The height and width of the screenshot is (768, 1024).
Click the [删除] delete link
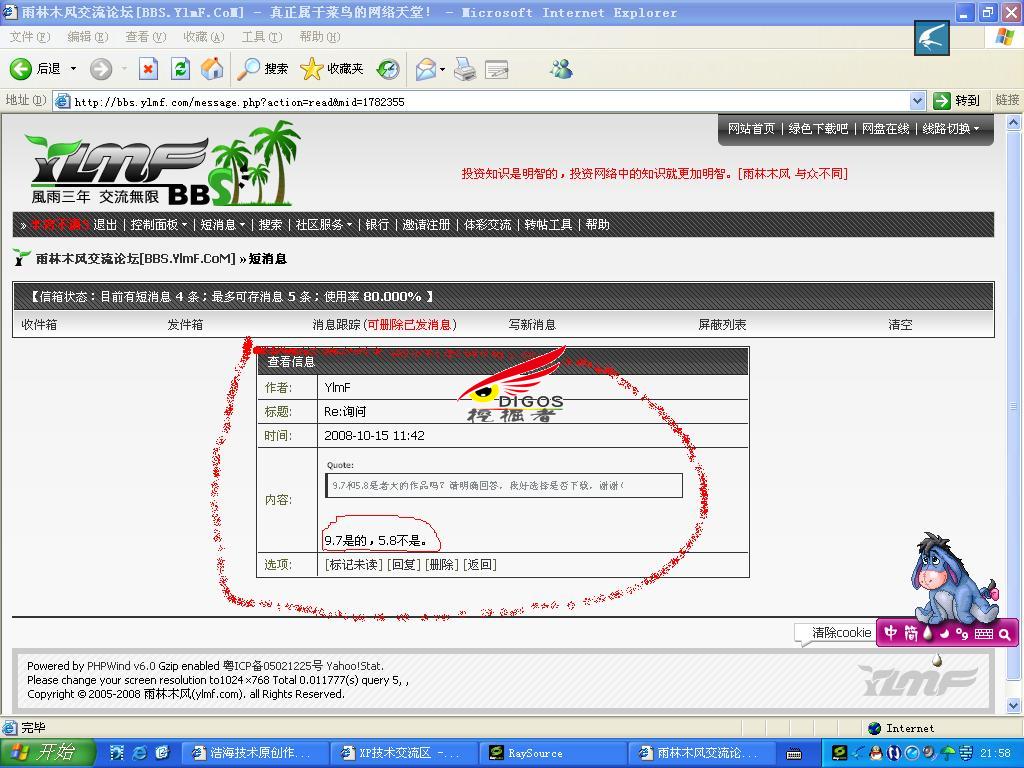coord(441,565)
